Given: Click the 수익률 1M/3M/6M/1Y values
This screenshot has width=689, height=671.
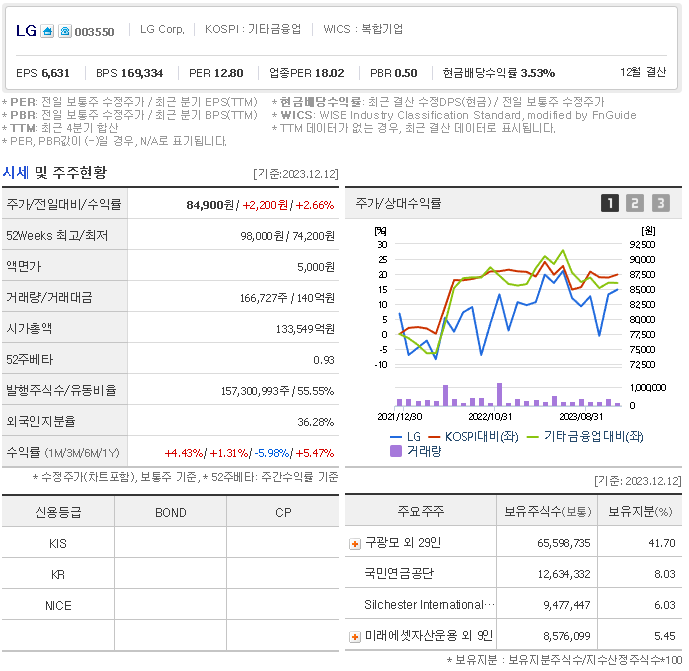Looking at the screenshot, I should click(249, 453).
